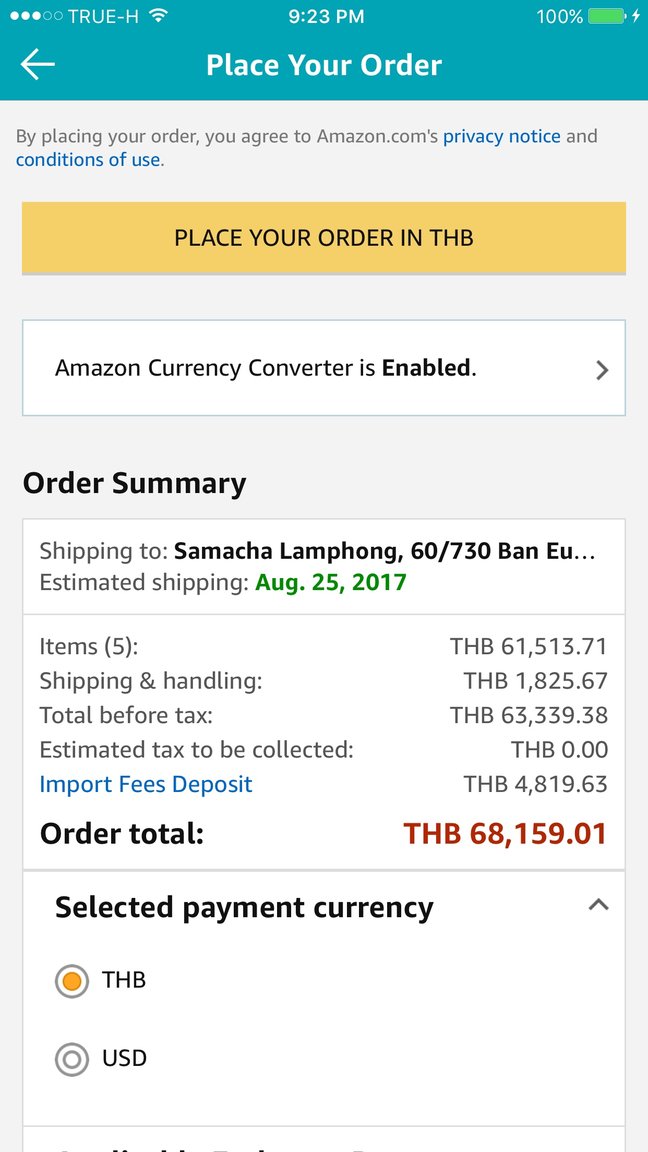The height and width of the screenshot is (1152, 648).
Task: Open the privacy notice link
Action: point(502,136)
